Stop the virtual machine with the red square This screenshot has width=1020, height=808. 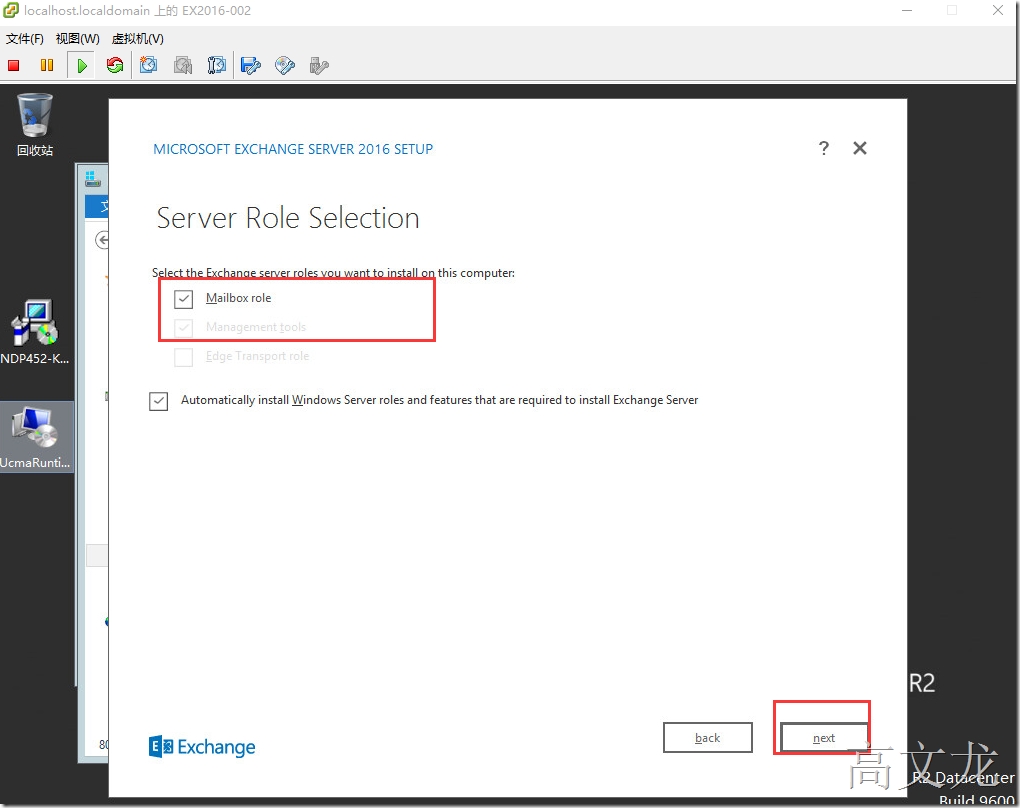pos(14,65)
